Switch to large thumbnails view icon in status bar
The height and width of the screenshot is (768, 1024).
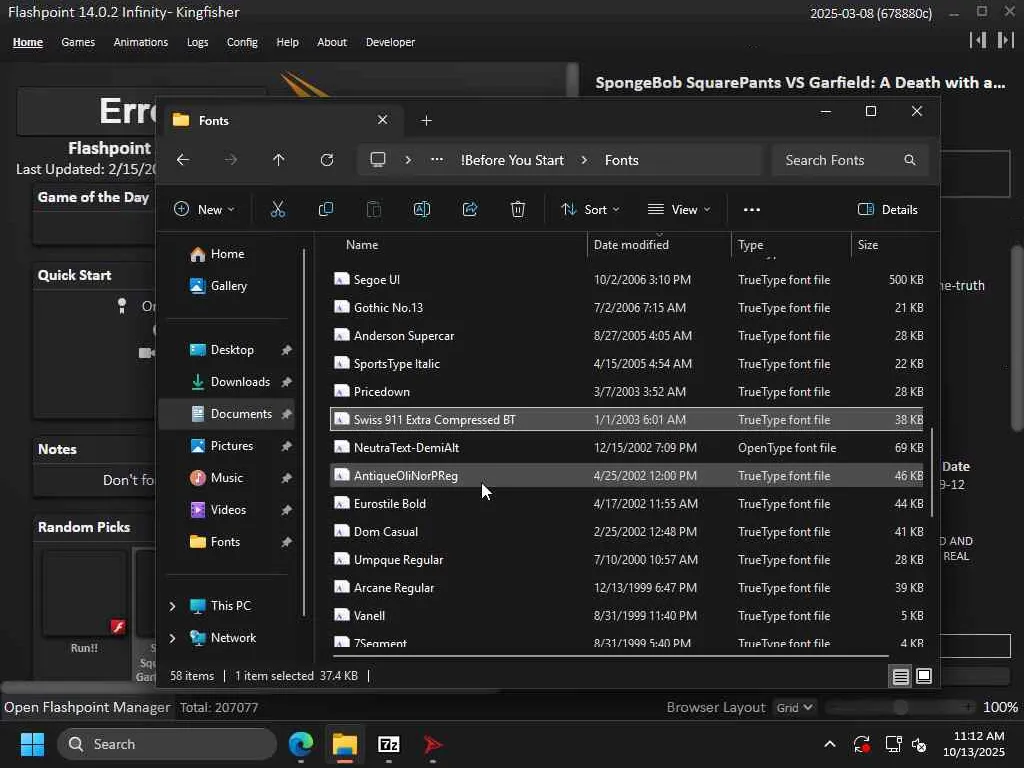tap(924, 676)
